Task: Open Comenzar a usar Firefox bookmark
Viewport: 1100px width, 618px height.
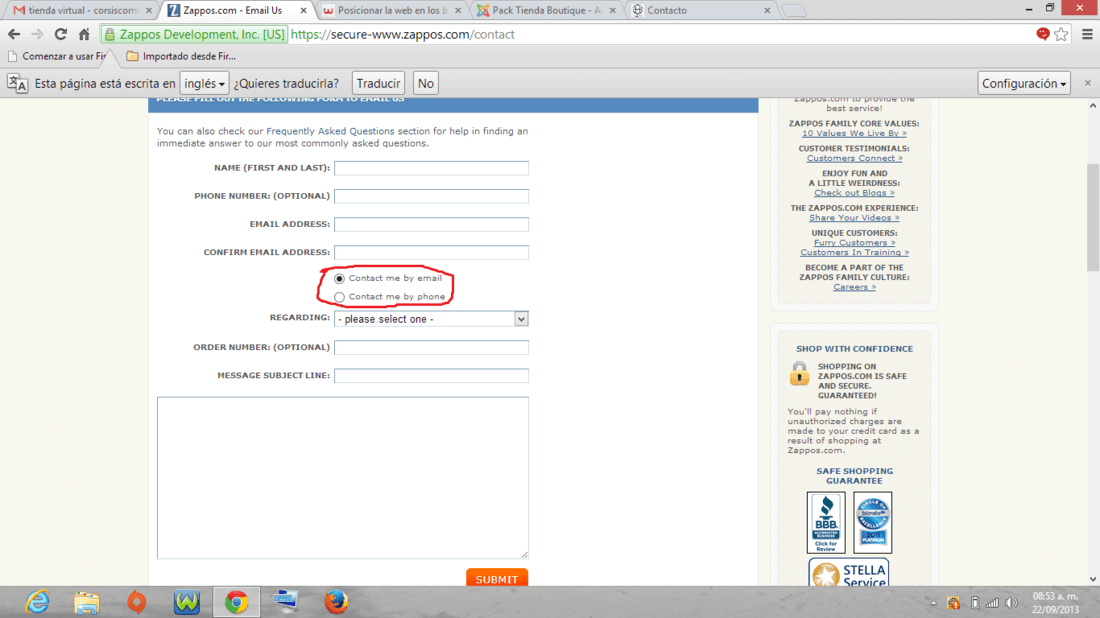Action: pos(58,56)
